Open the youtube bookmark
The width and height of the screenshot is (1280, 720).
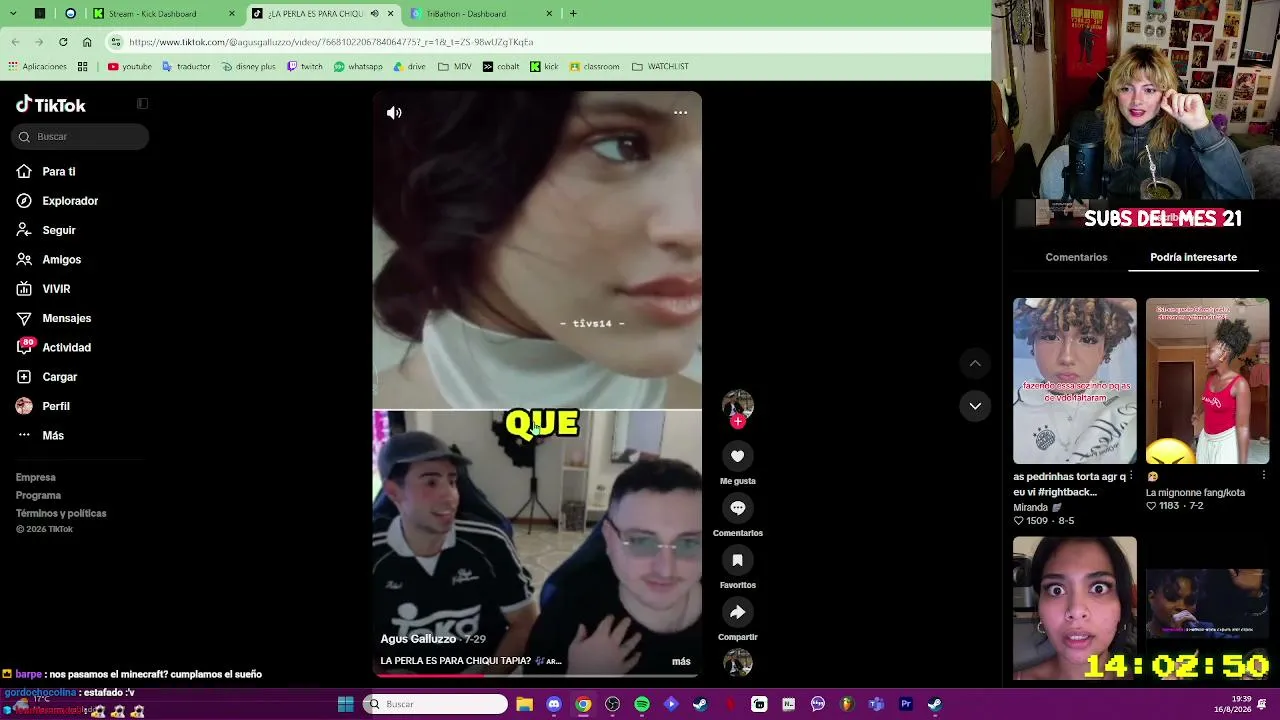pos(129,67)
